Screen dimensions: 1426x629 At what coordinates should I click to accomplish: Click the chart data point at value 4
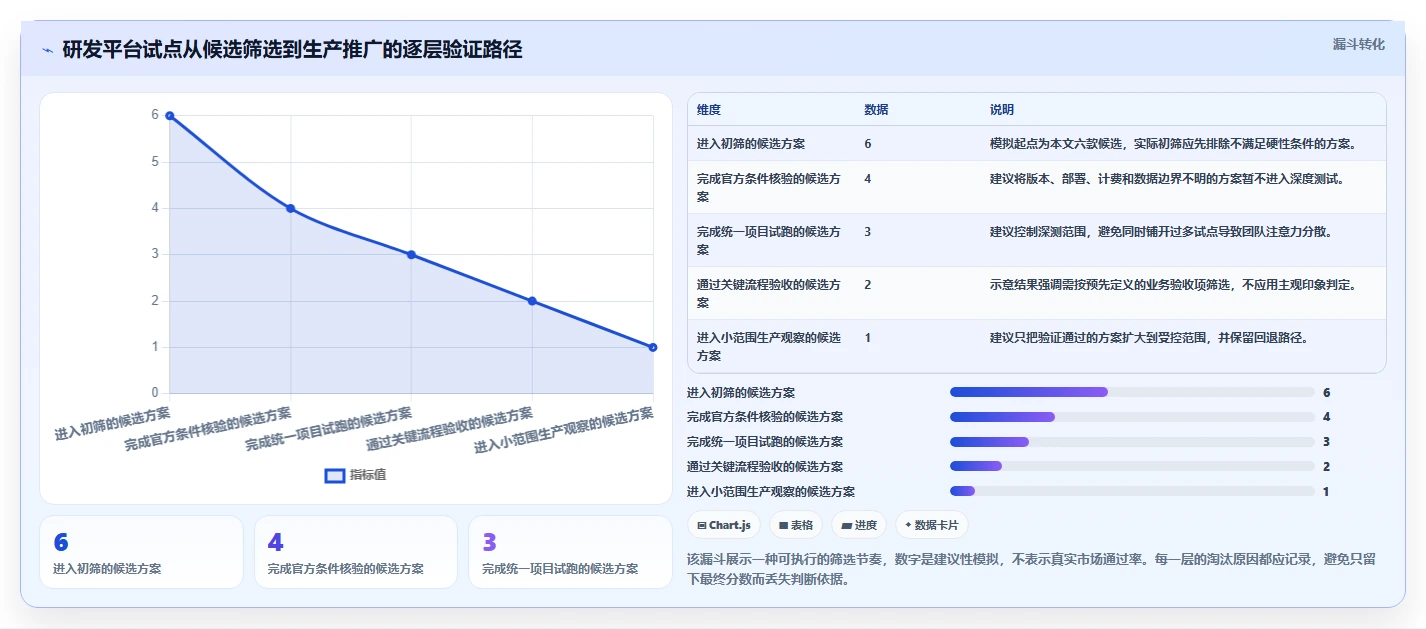click(x=291, y=208)
